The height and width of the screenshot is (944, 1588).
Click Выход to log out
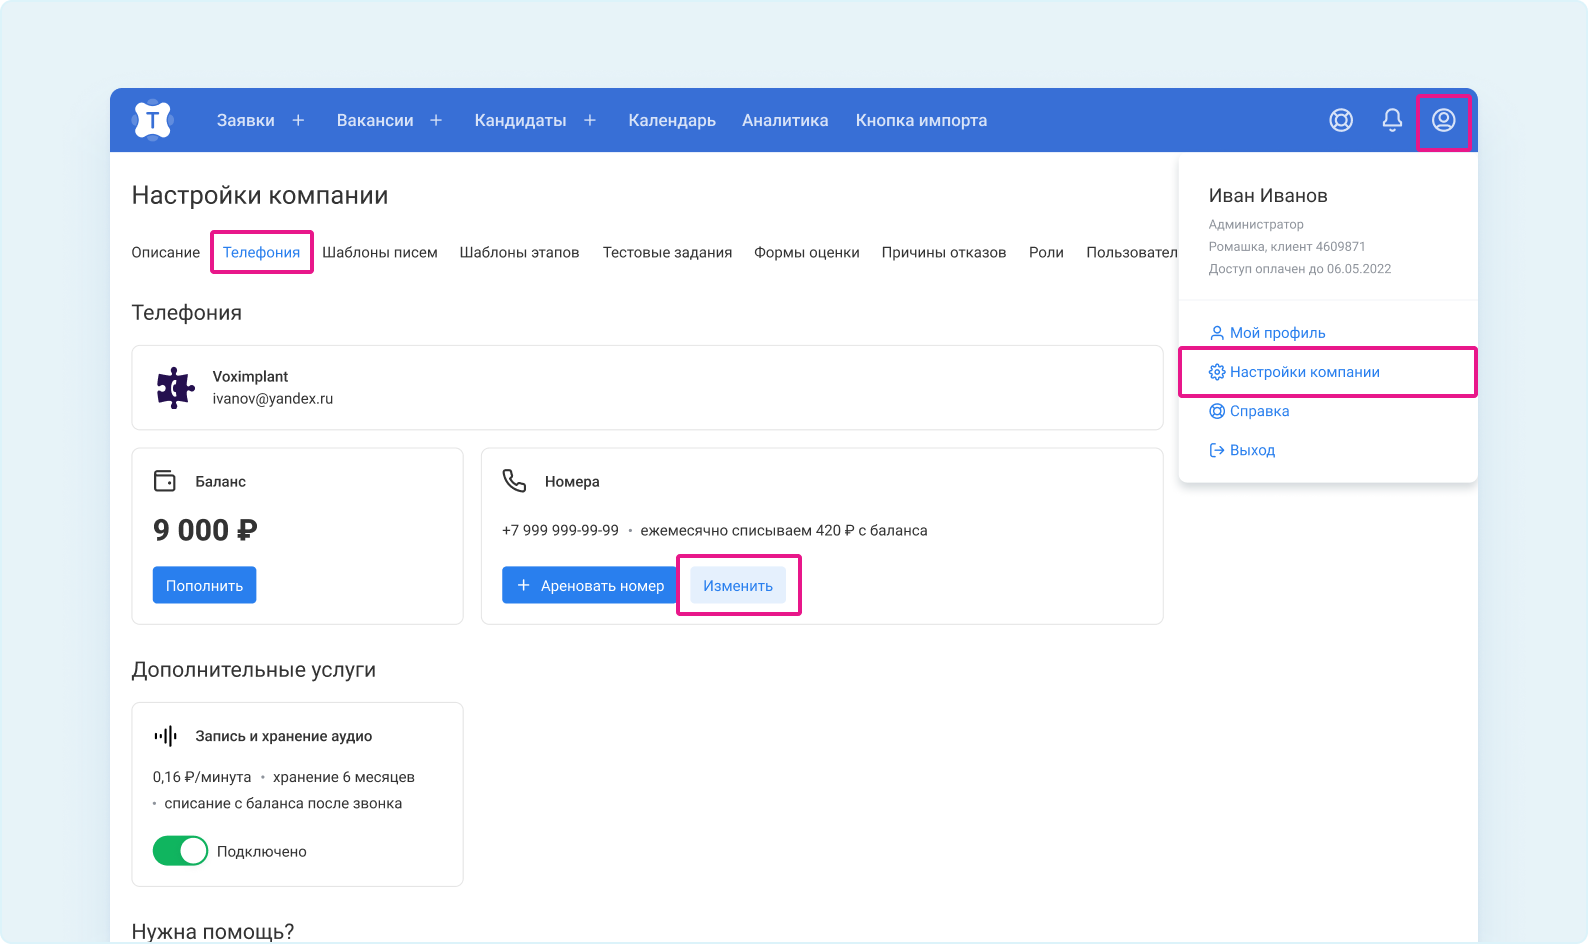point(1252,450)
